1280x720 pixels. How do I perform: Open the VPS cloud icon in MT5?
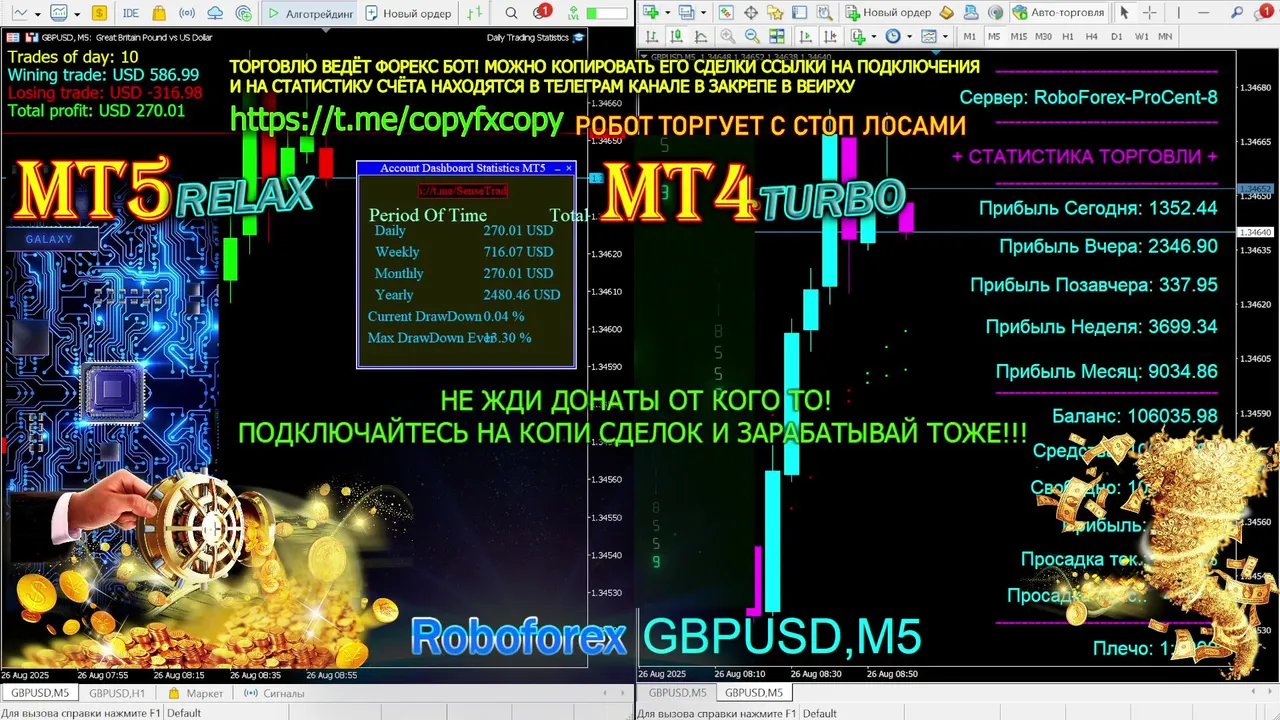[215, 13]
